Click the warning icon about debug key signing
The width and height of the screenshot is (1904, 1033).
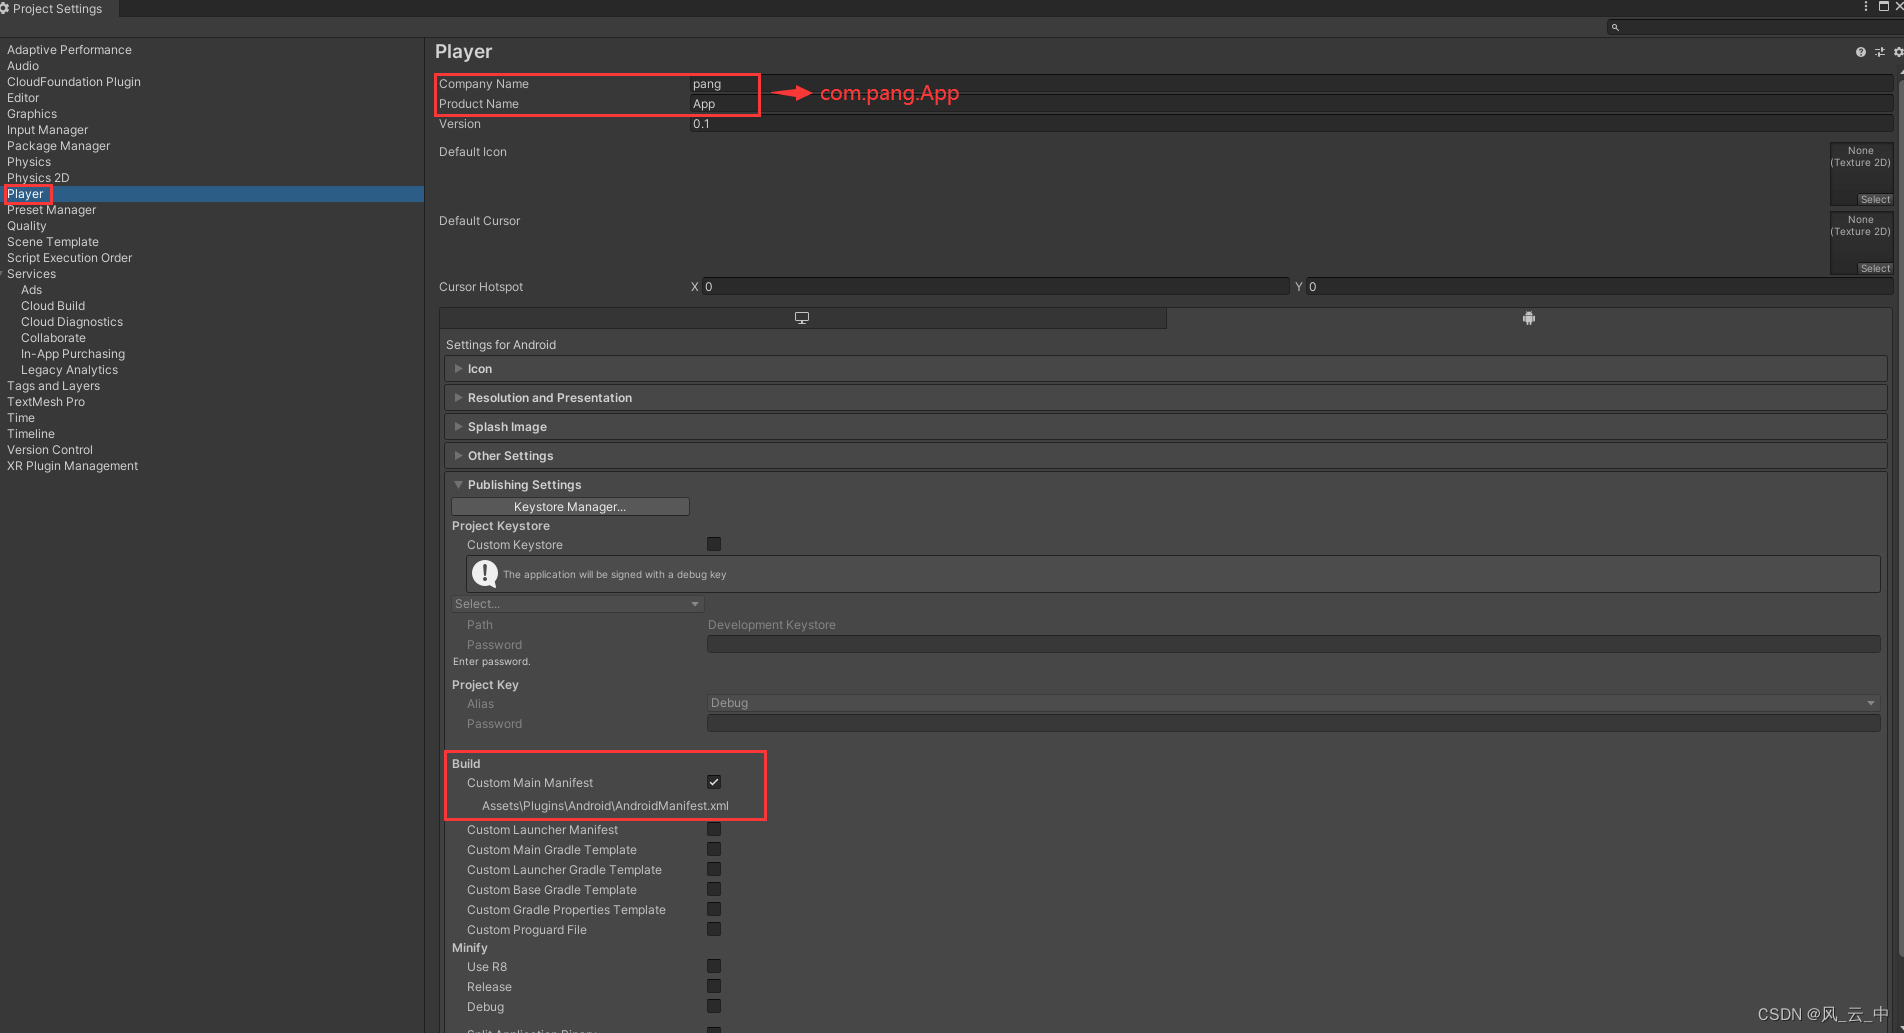point(484,573)
